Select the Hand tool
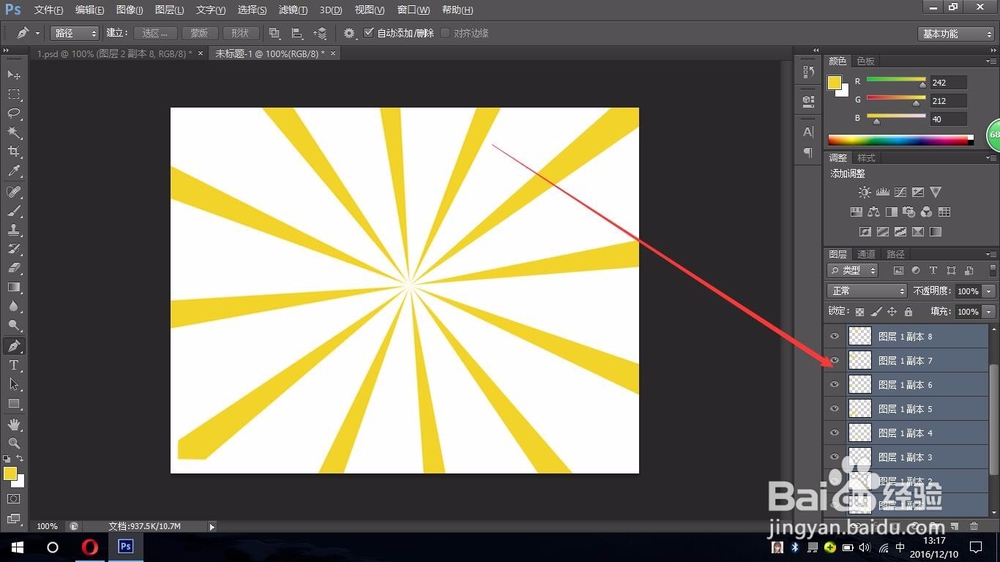 [x=13, y=424]
